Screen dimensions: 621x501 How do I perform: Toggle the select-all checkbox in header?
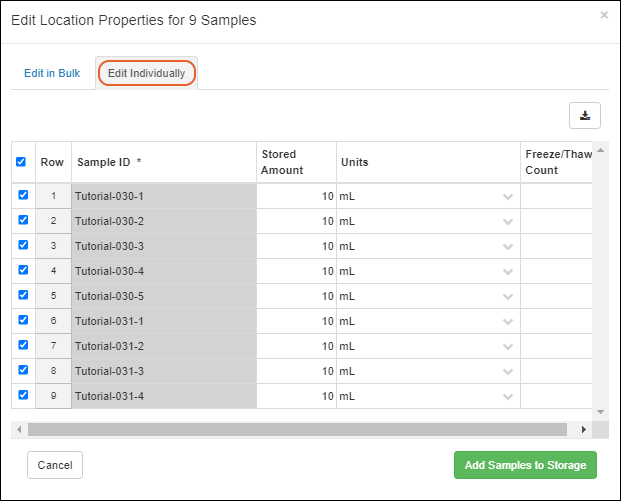(x=21, y=162)
